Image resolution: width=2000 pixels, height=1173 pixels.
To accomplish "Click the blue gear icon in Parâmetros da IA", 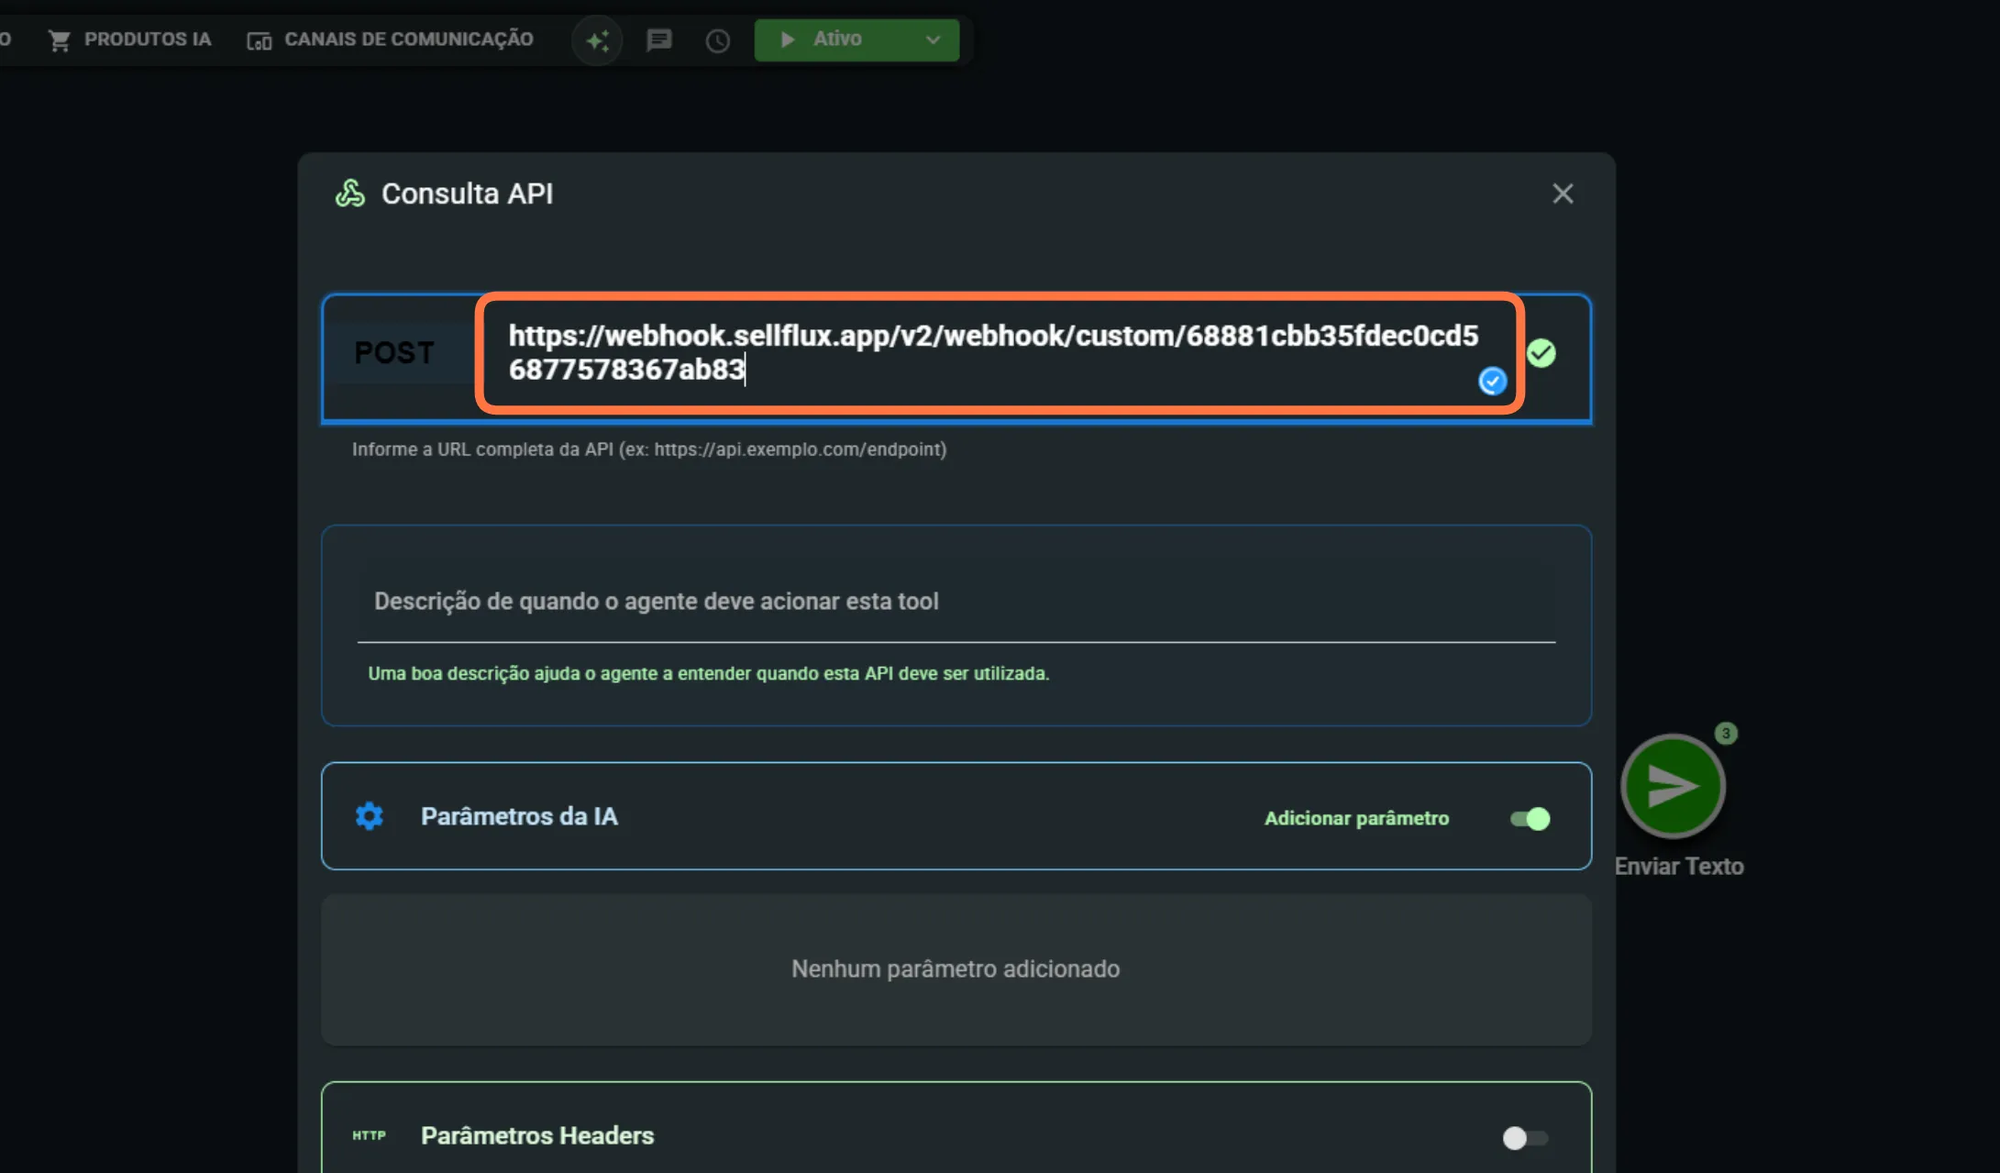I will pos(369,816).
